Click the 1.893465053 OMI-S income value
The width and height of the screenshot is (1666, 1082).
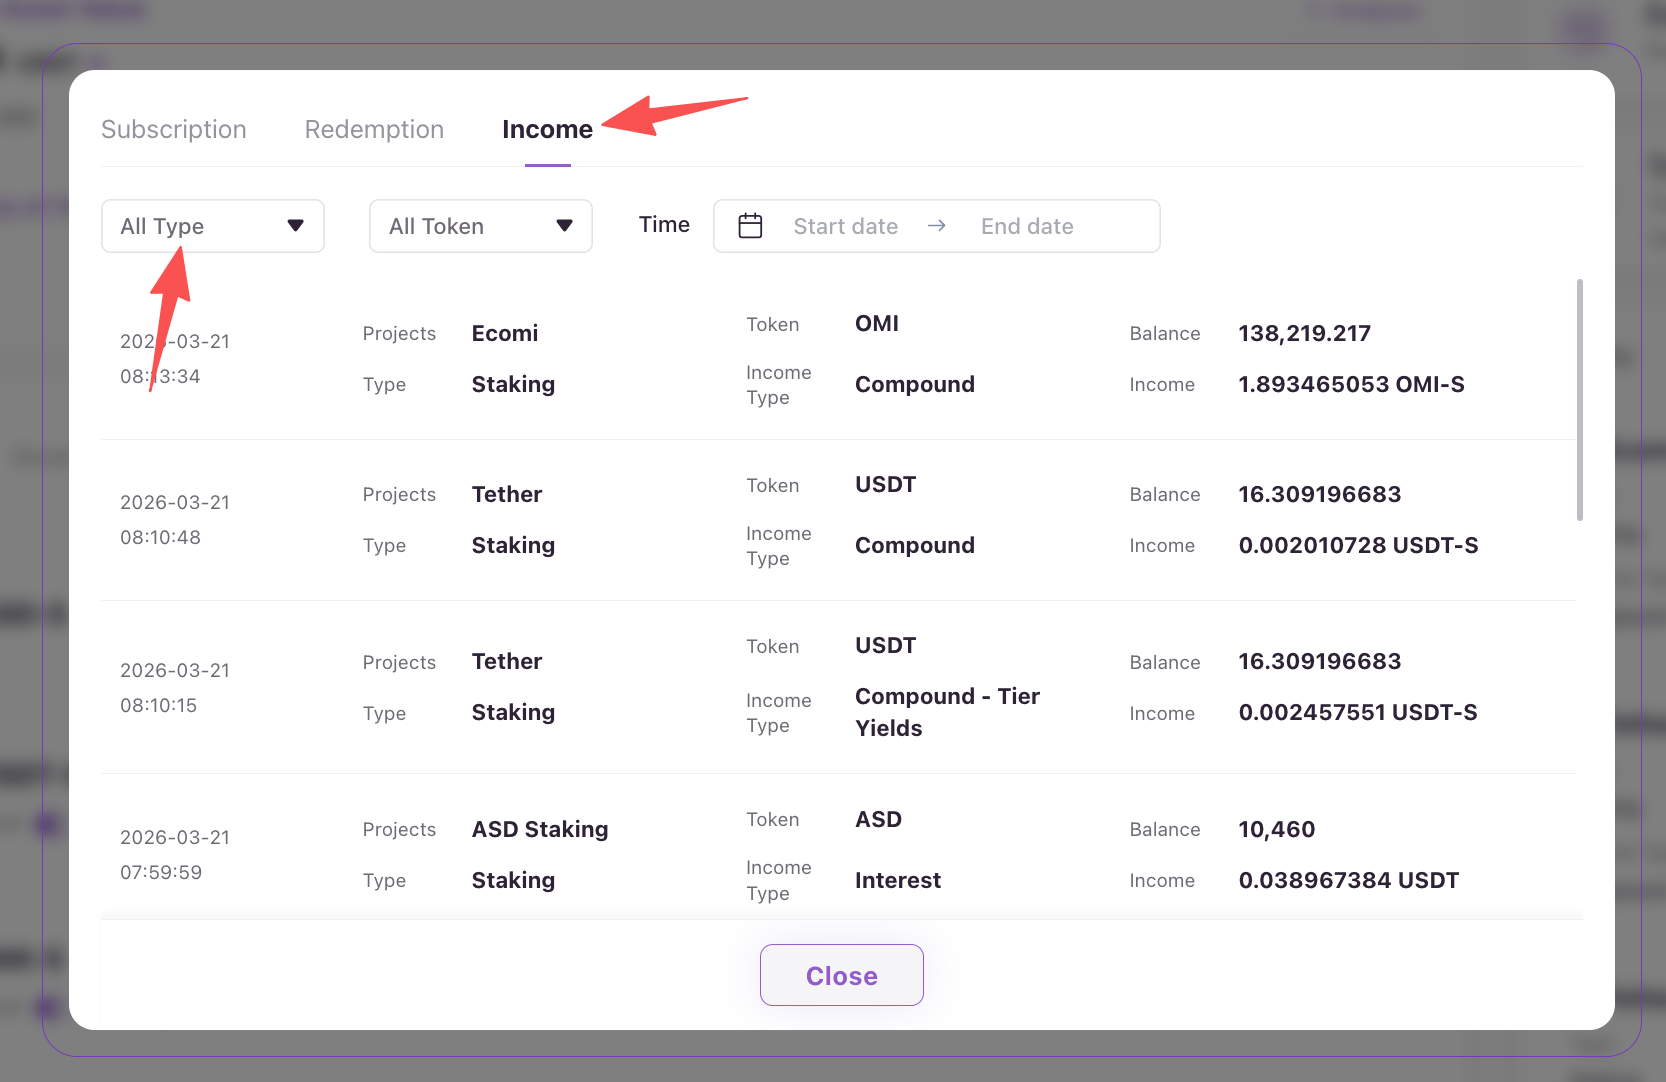[x=1351, y=385]
